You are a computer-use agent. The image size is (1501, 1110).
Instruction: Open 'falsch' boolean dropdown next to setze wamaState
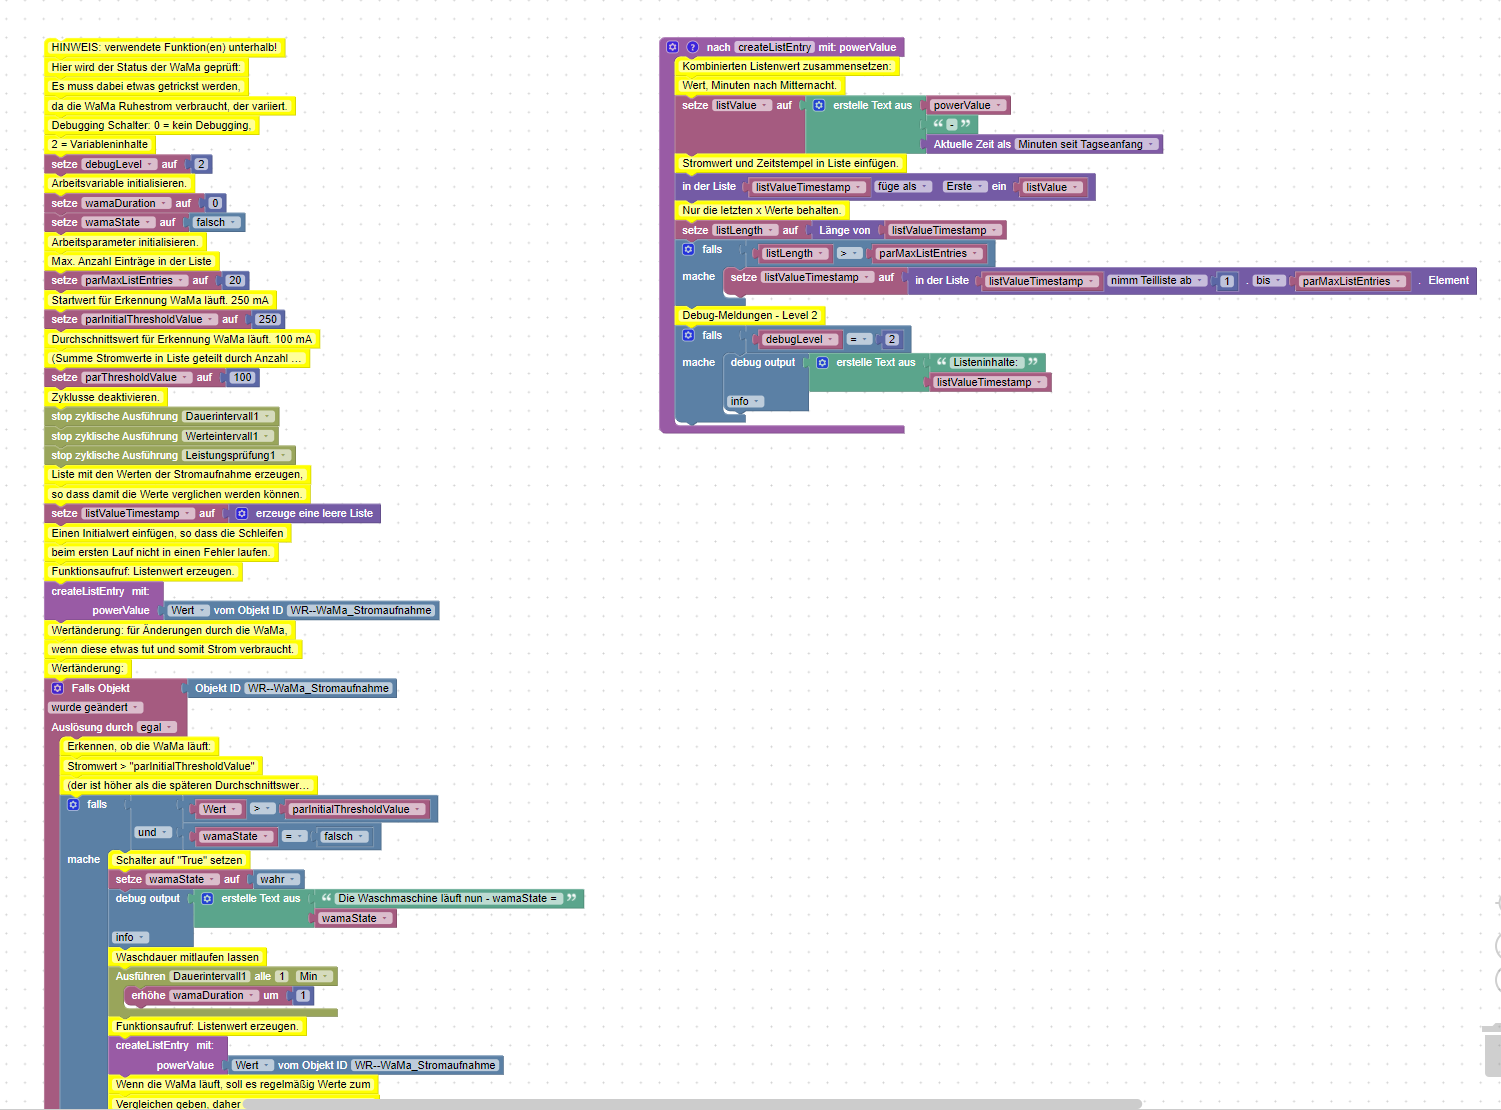point(217,222)
